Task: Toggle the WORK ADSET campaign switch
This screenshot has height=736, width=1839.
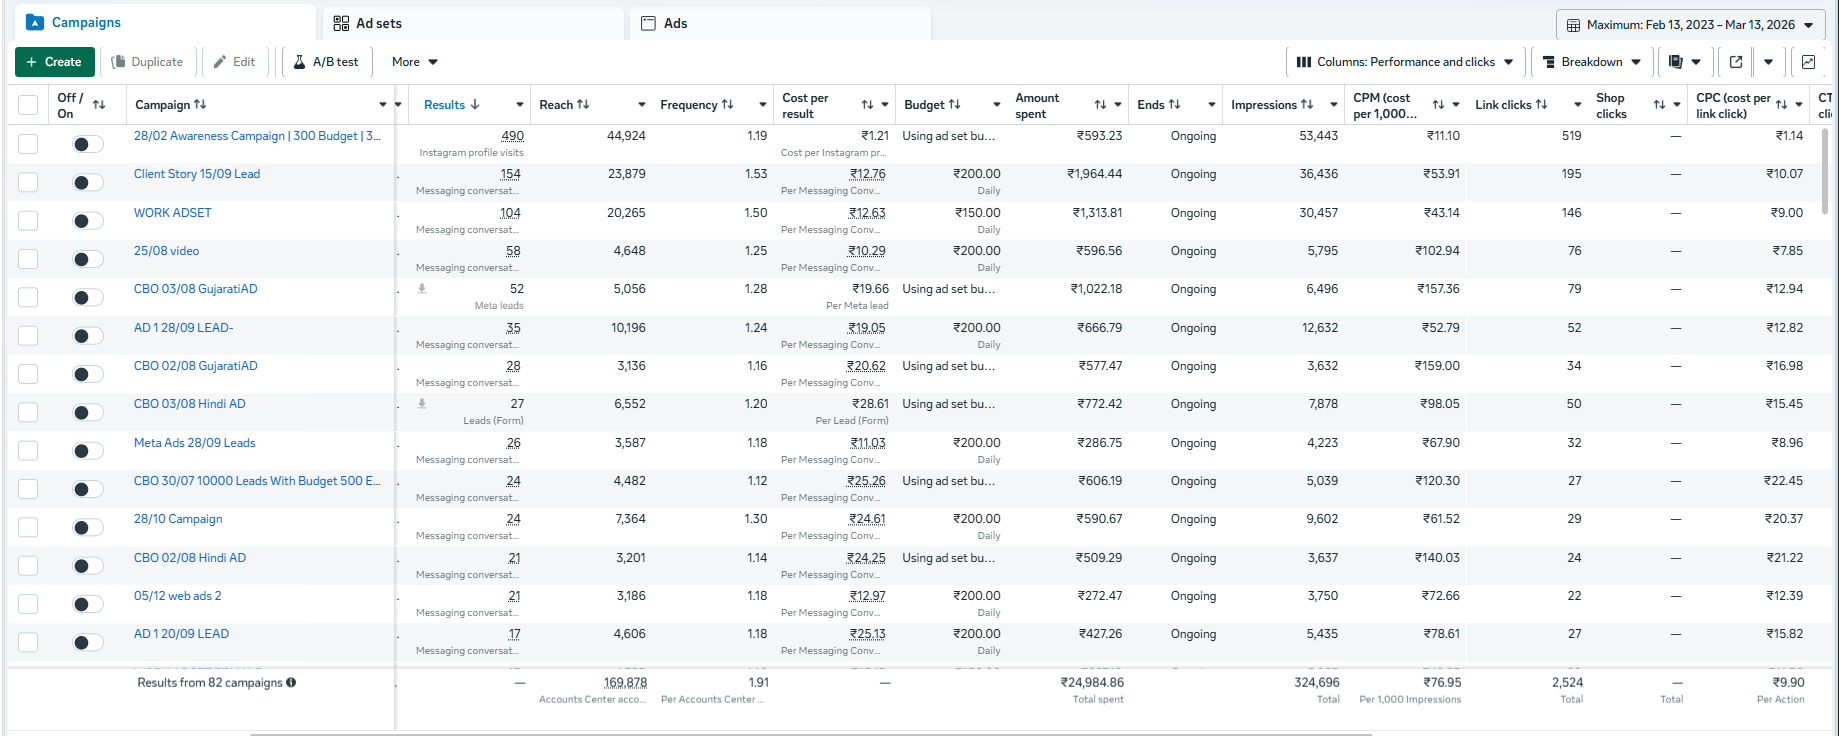Action: tap(88, 221)
